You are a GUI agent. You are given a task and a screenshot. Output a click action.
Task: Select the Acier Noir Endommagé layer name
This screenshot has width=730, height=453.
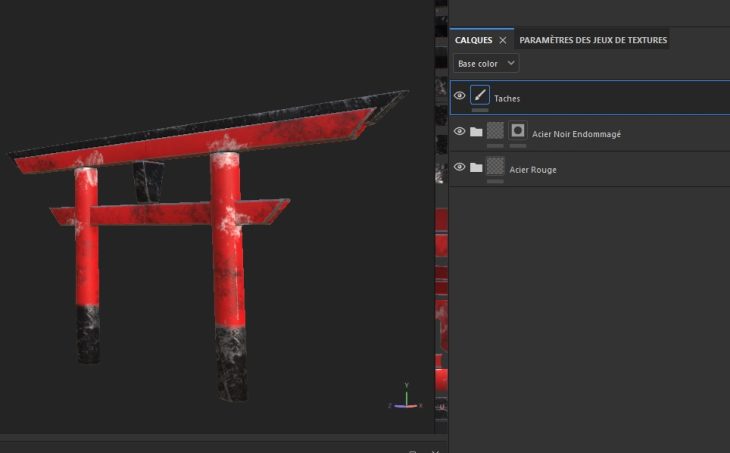tap(566, 134)
